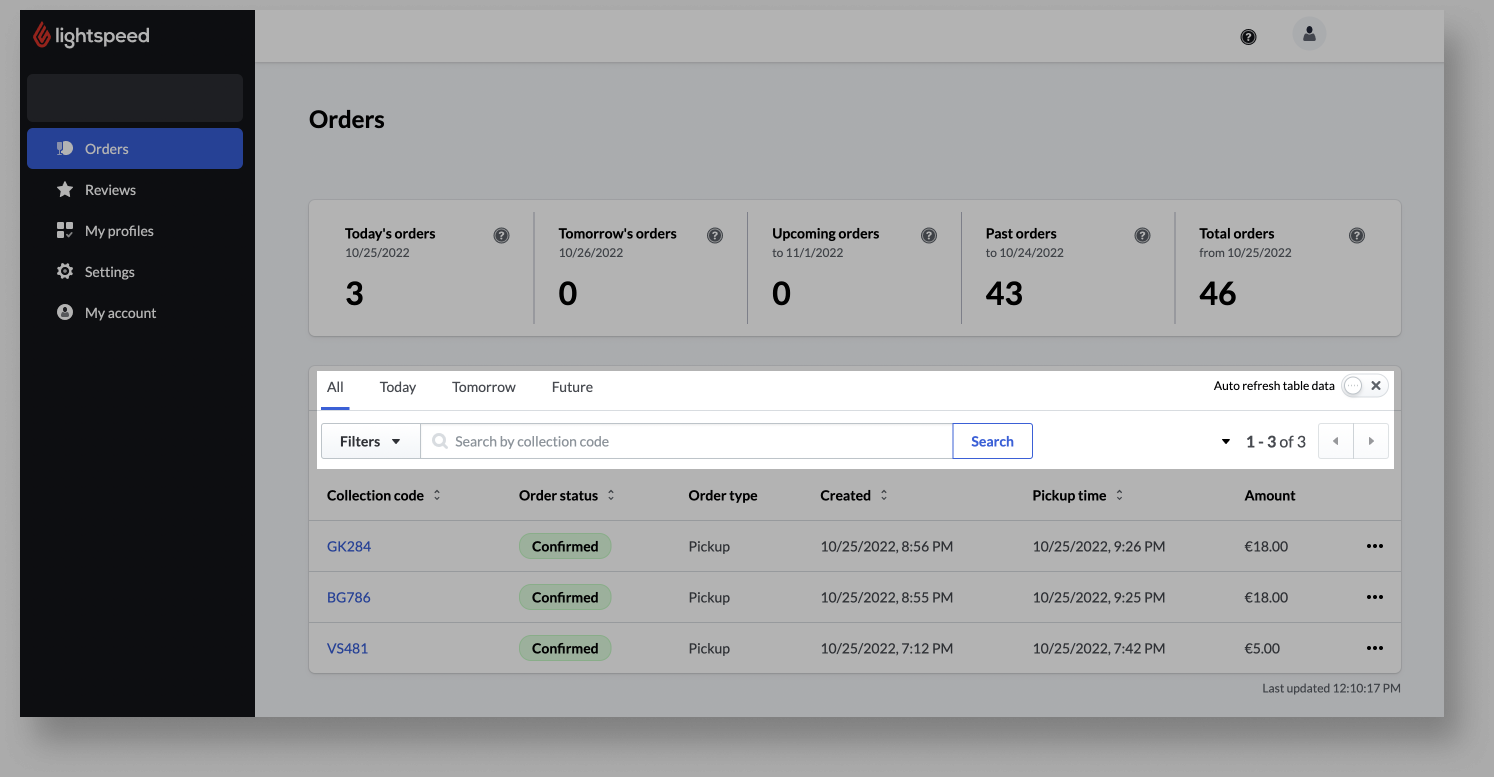Click the Search button
Viewport: 1494px width, 777px height.
992,441
